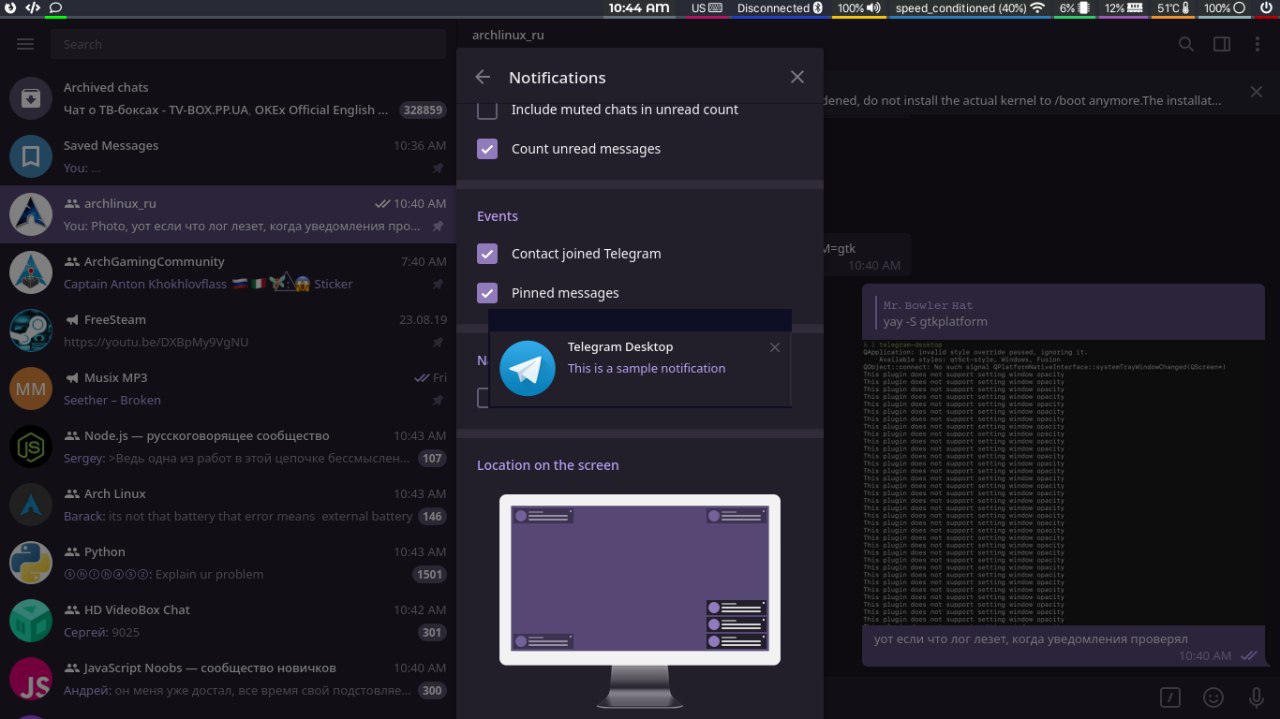Viewport: 1280px width, 719px height.
Task: Select top-left notification location on monitor
Action: point(542,516)
